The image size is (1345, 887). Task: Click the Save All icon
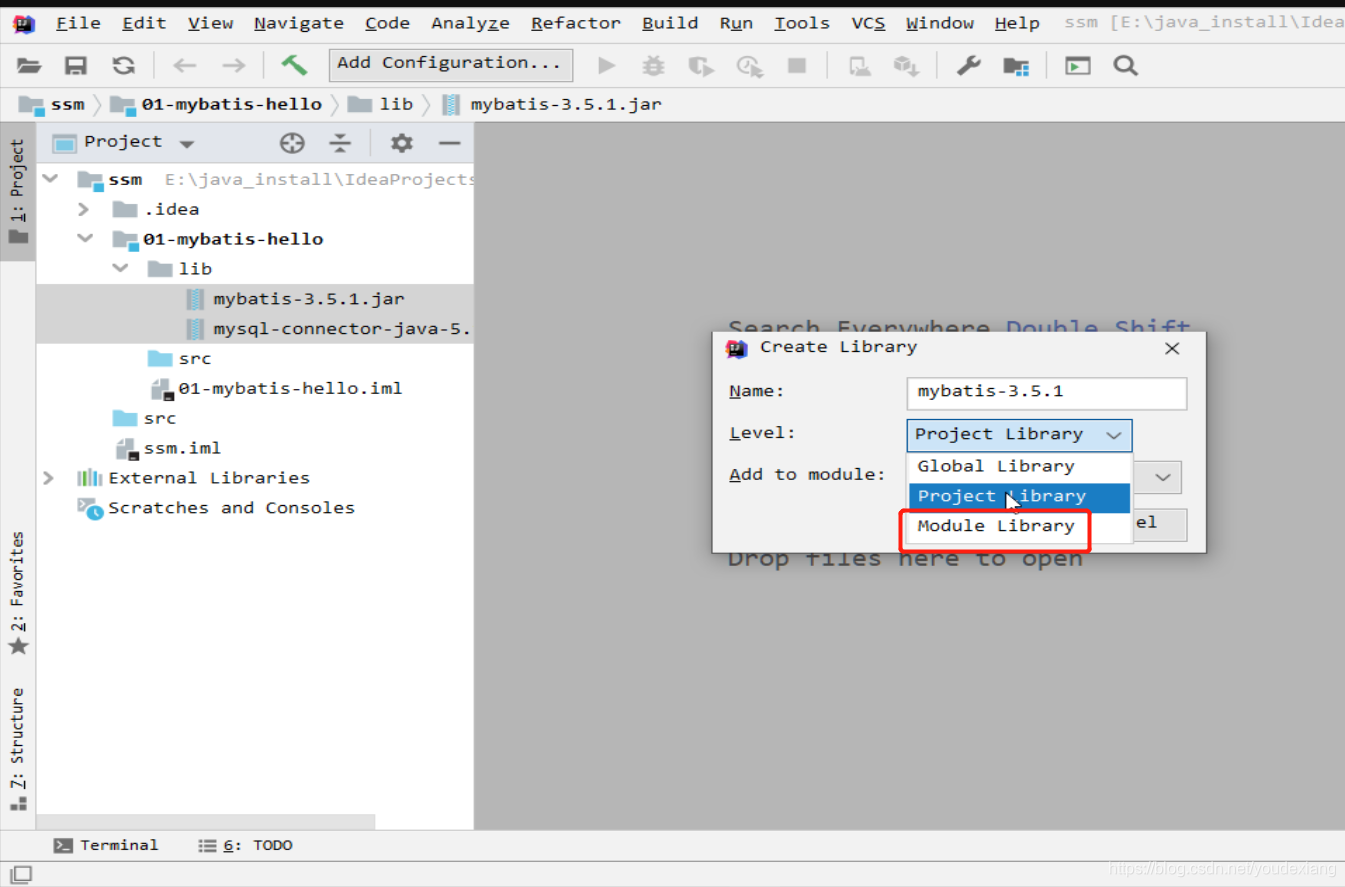pyautogui.click(x=75, y=65)
